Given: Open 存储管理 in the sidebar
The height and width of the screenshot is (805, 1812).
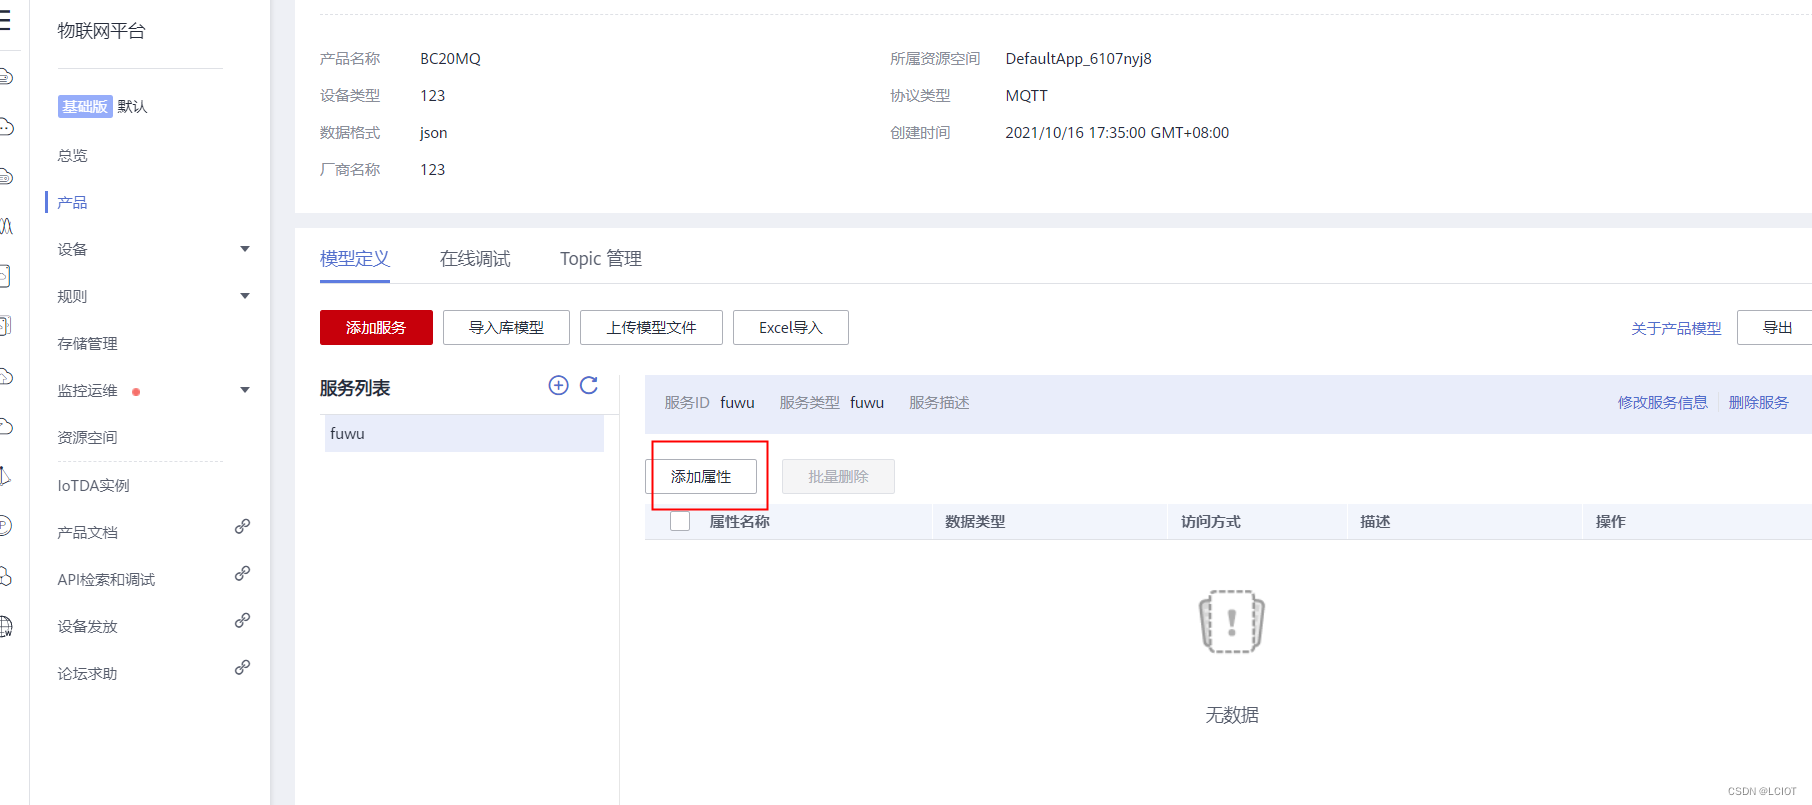Looking at the screenshot, I should coord(87,344).
